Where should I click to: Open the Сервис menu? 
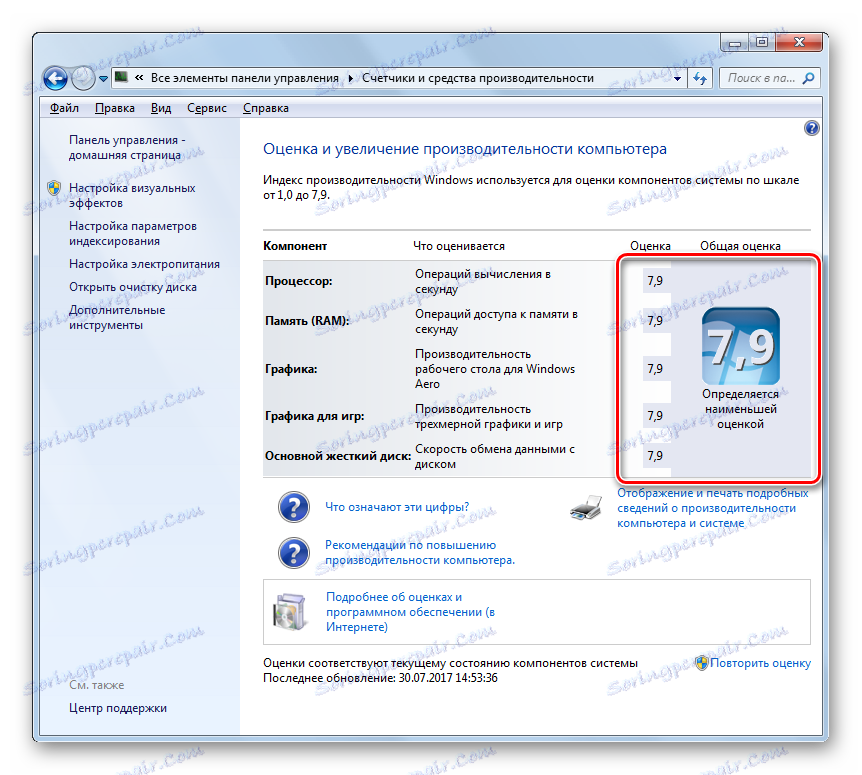207,108
